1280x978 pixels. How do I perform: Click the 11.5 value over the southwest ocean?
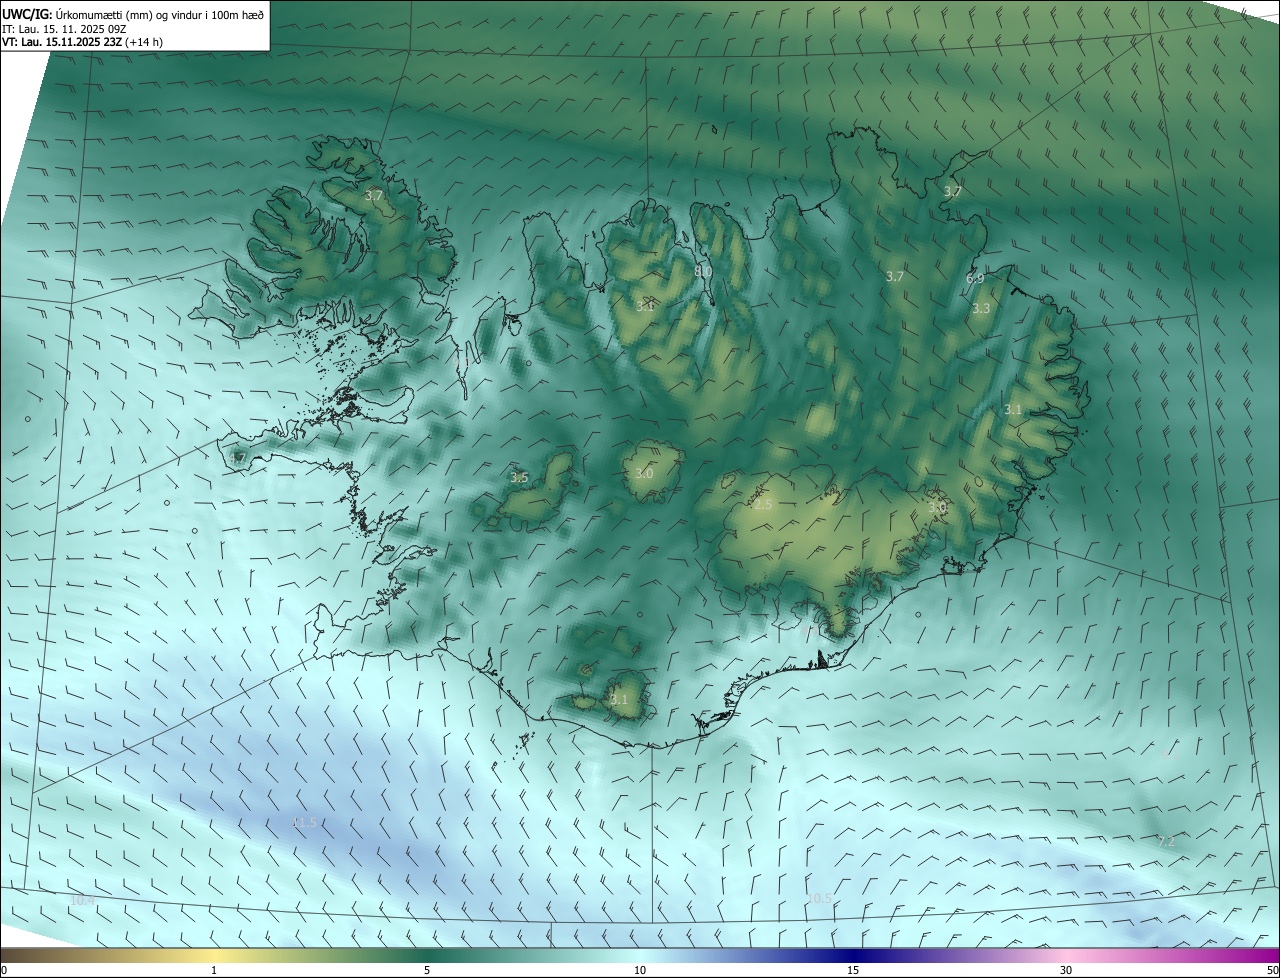click(x=304, y=823)
